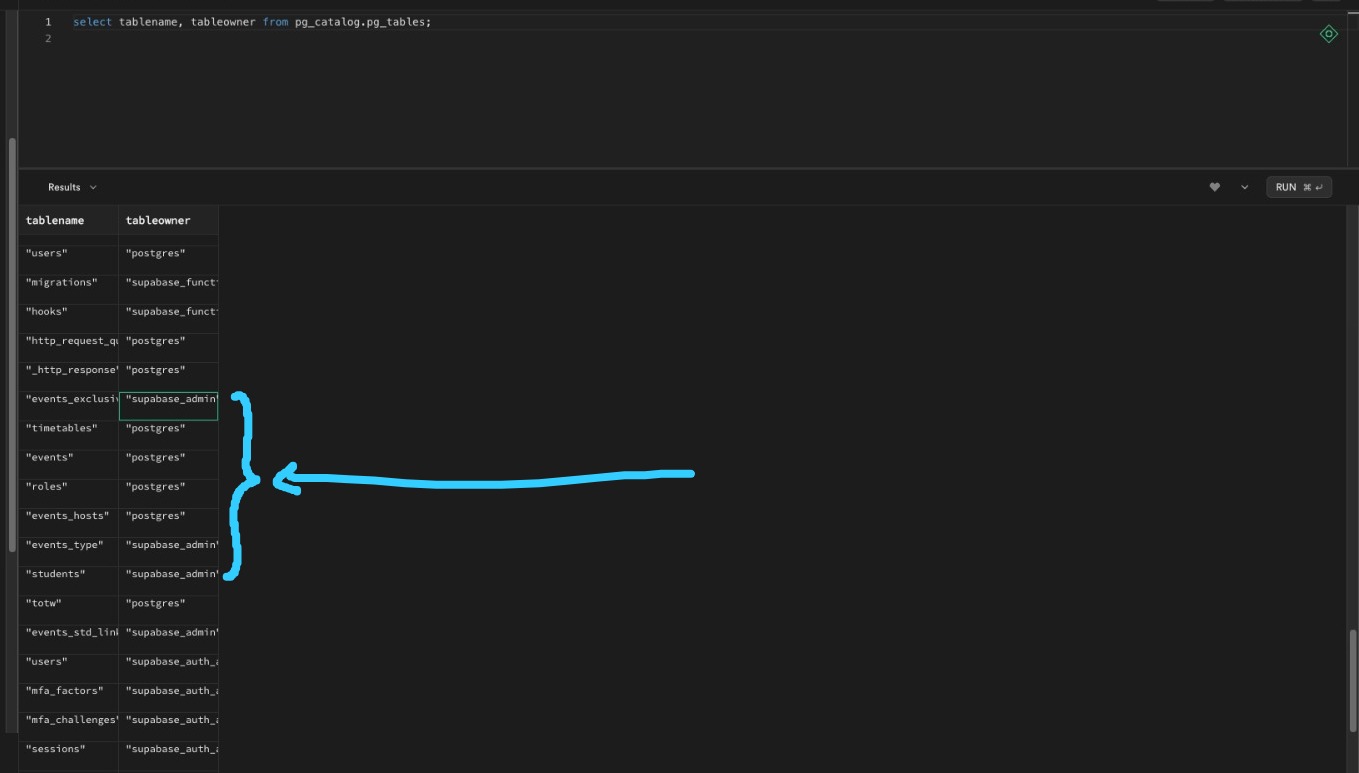Click the highlighted supabase_admin result cell
Image resolution: width=1359 pixels, height=773 pixels.
pyautogui.click(x=168, y=399)
